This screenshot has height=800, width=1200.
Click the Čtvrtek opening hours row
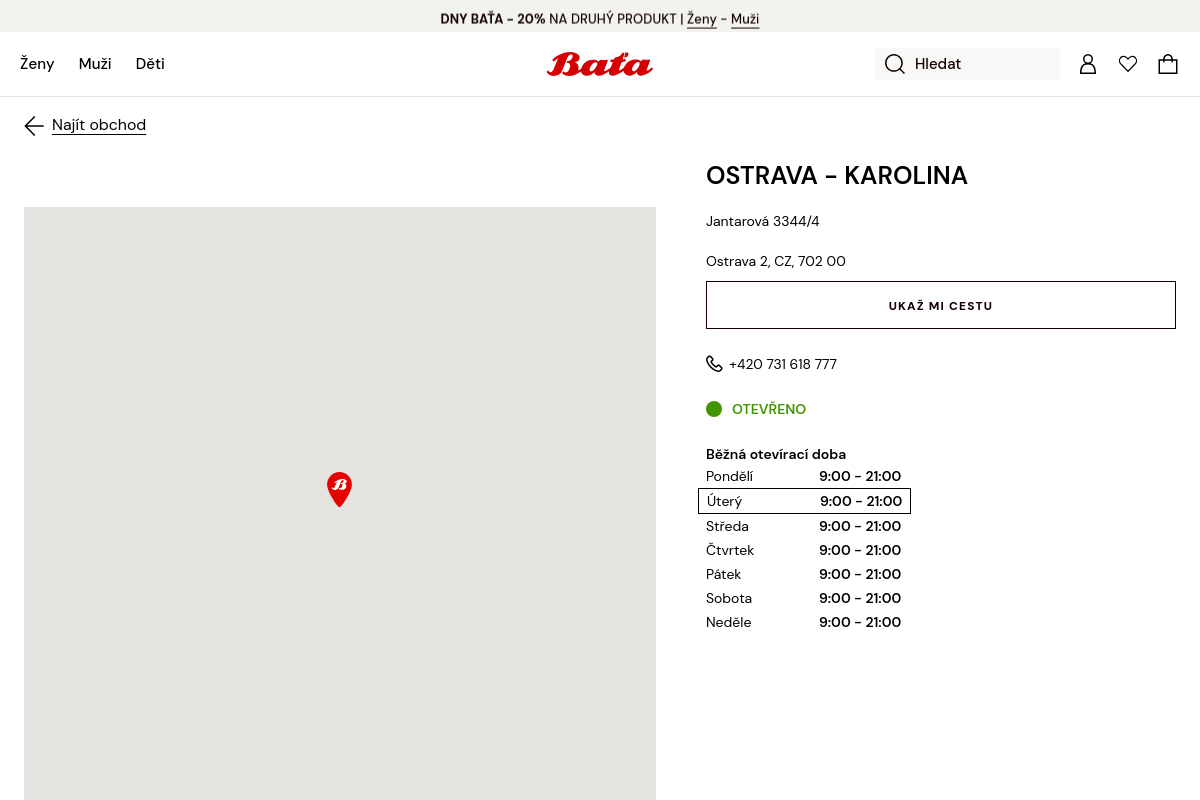(804, 550)
